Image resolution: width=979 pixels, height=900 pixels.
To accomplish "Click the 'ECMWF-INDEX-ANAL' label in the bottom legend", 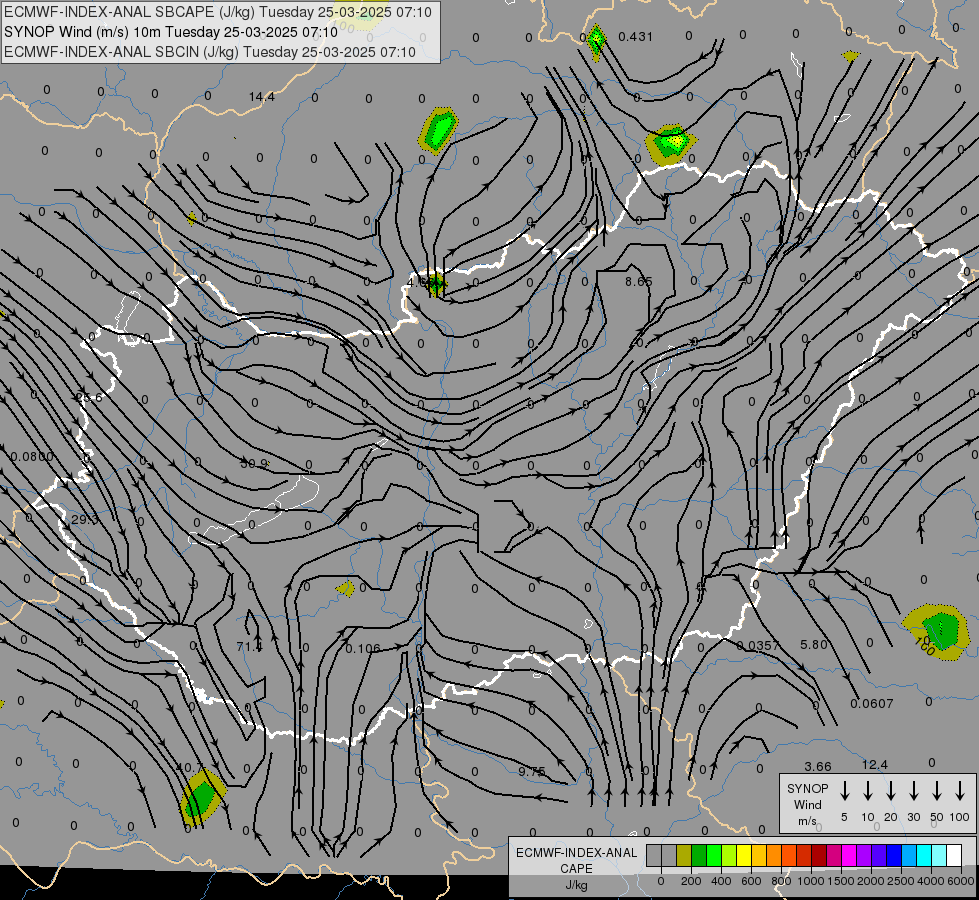I will point(576,853).
